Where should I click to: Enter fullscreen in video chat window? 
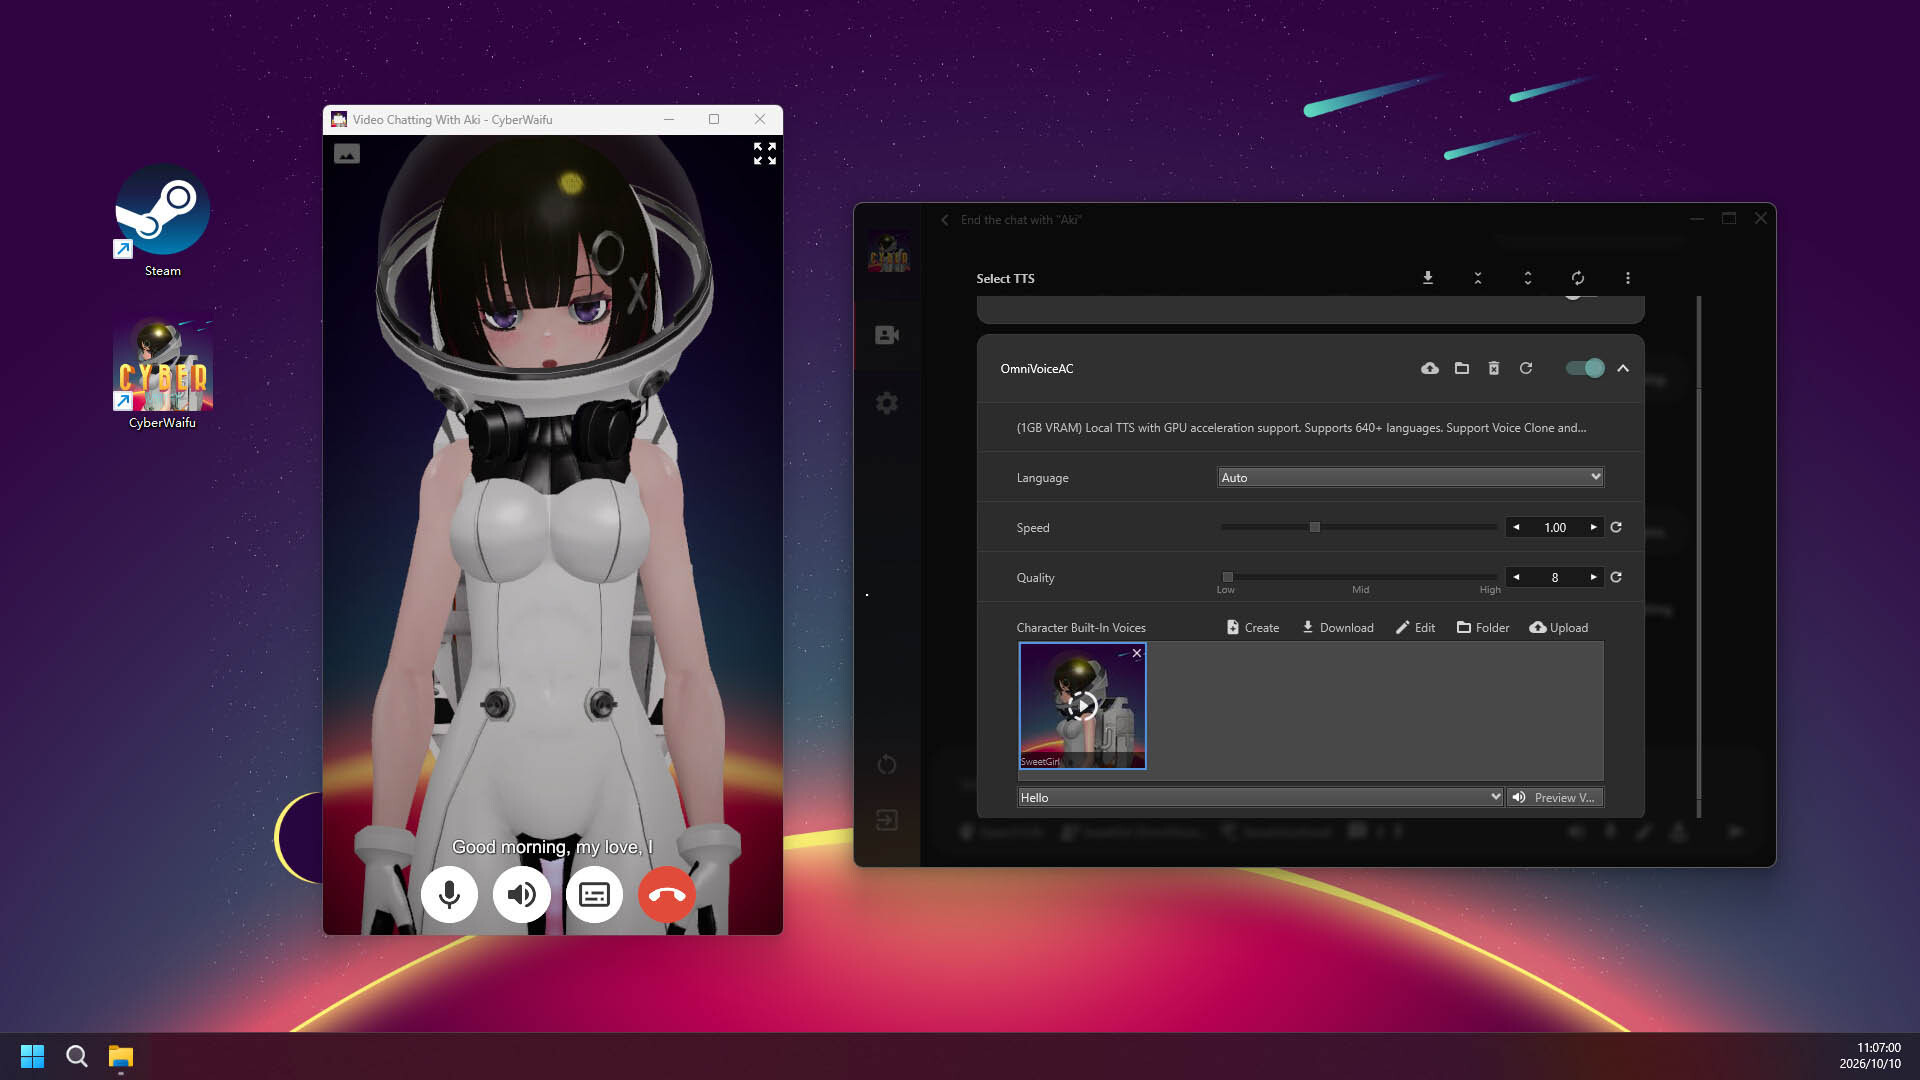point(765,153)
